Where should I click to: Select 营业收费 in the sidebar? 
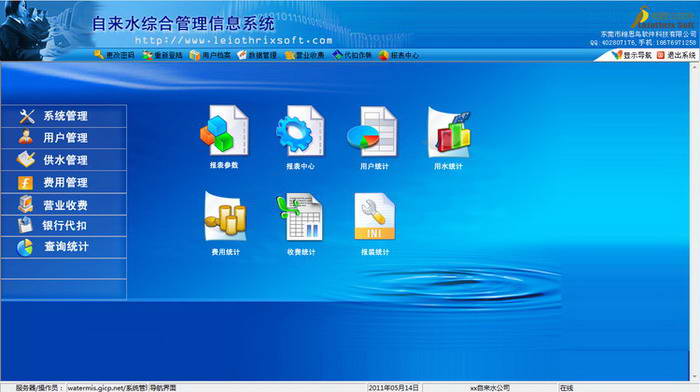64,204
